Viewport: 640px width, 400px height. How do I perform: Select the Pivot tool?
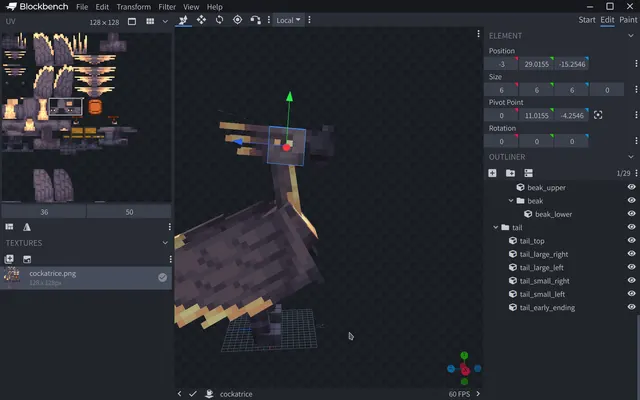click(x=238, y=20)
